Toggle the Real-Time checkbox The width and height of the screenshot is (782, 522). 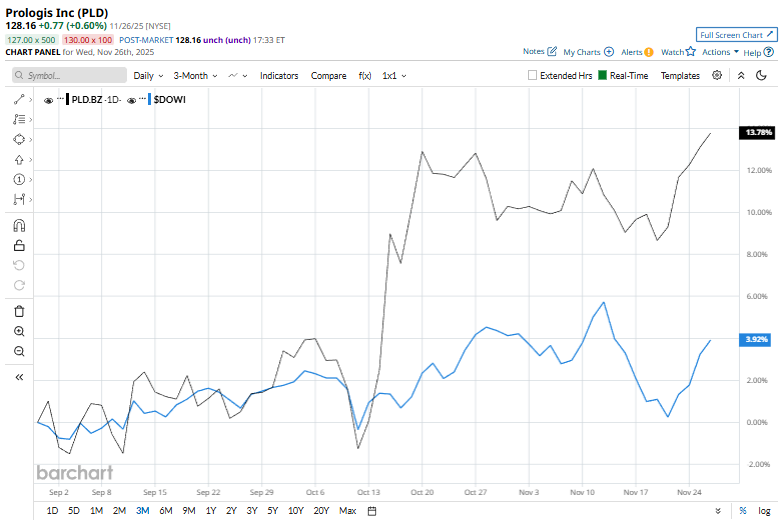(x=603, y=76)
